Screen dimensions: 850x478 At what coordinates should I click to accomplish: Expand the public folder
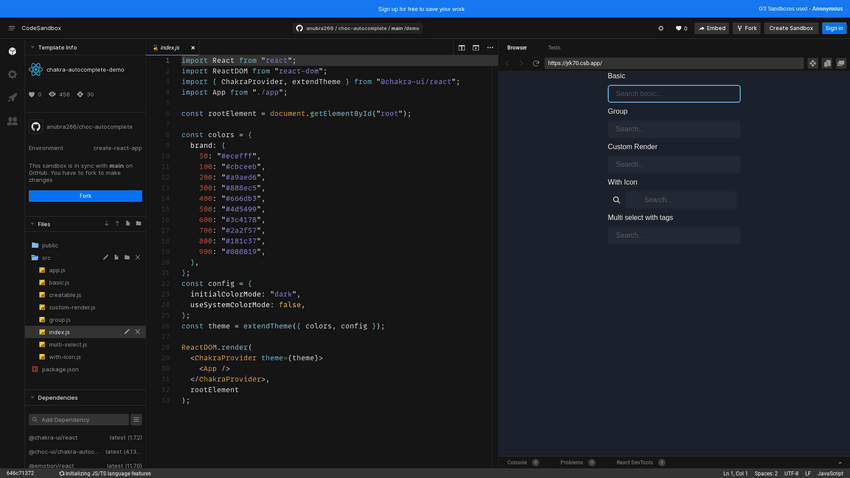tap(49, 245)
